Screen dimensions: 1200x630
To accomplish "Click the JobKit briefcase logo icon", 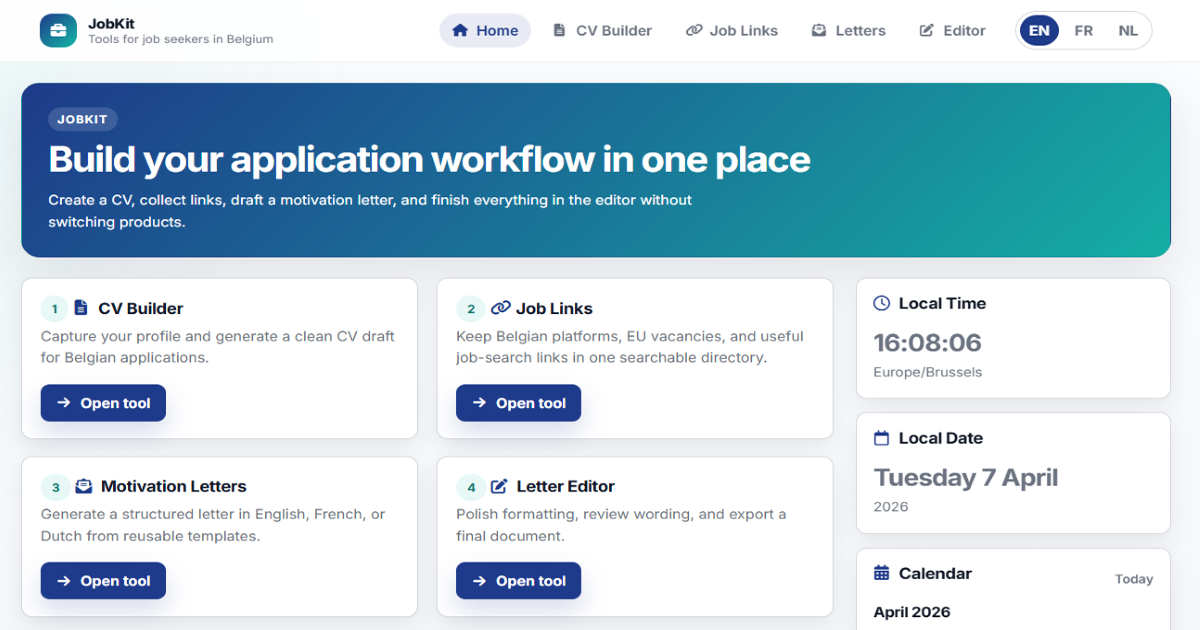I will click(x=58, y=30).
